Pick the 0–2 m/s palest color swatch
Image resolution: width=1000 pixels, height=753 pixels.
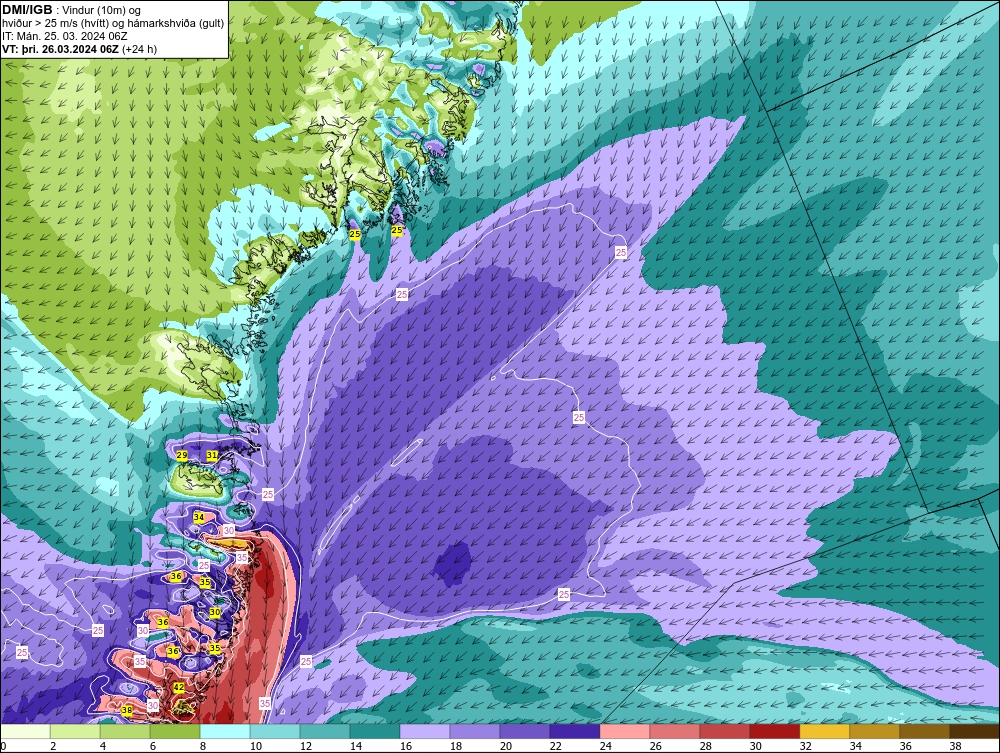coord(26,731)
